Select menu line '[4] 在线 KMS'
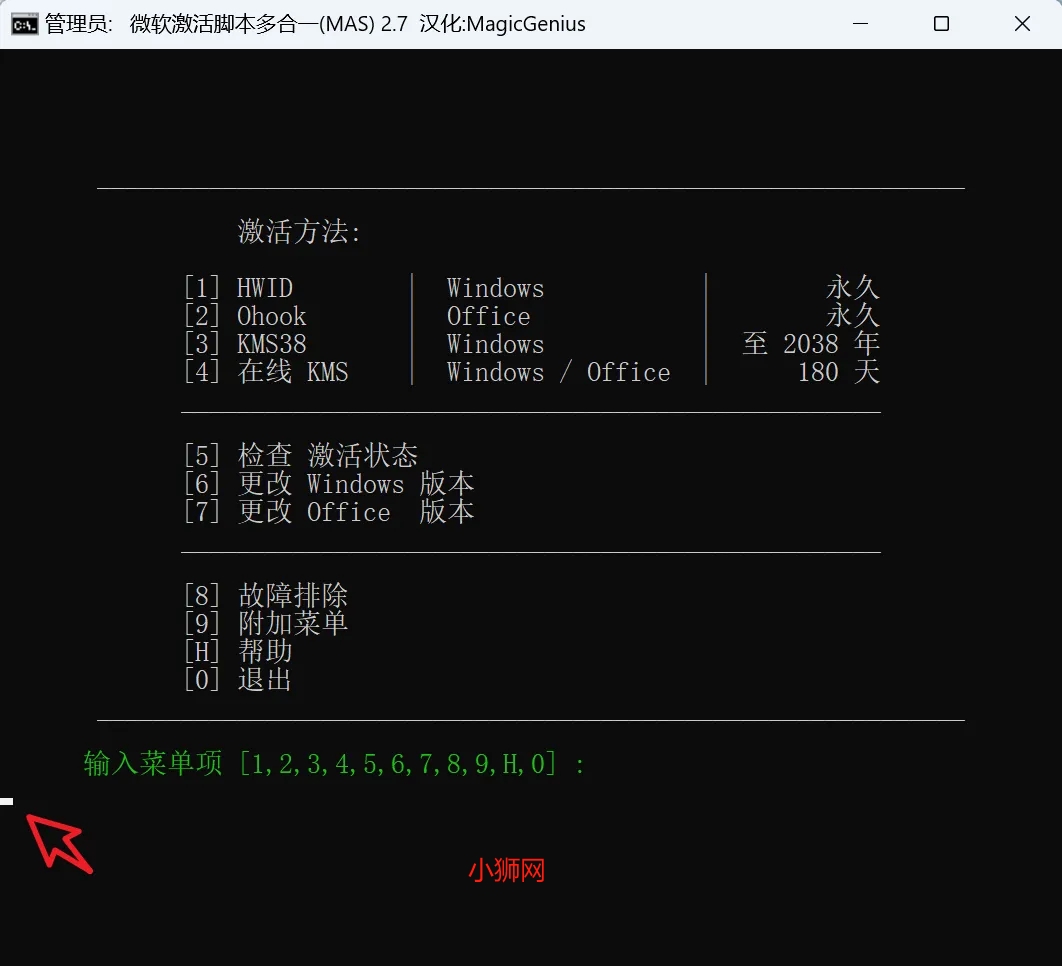The height and width of the screenshot is (966, 1062). (x=266, y=372)
